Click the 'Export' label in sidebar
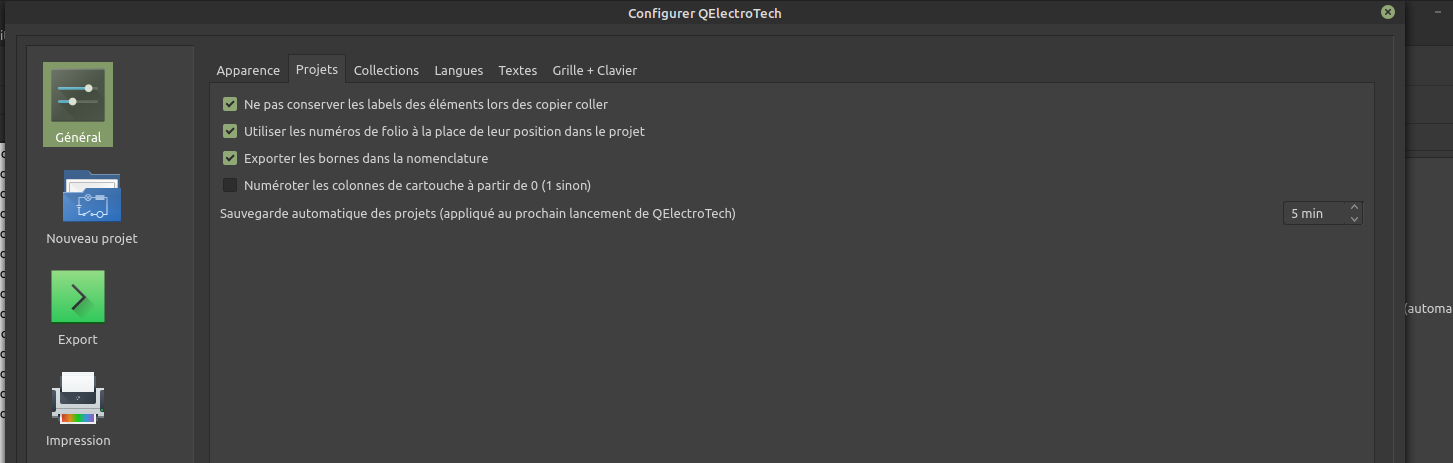1453x463 pixels. coord(78,340)
